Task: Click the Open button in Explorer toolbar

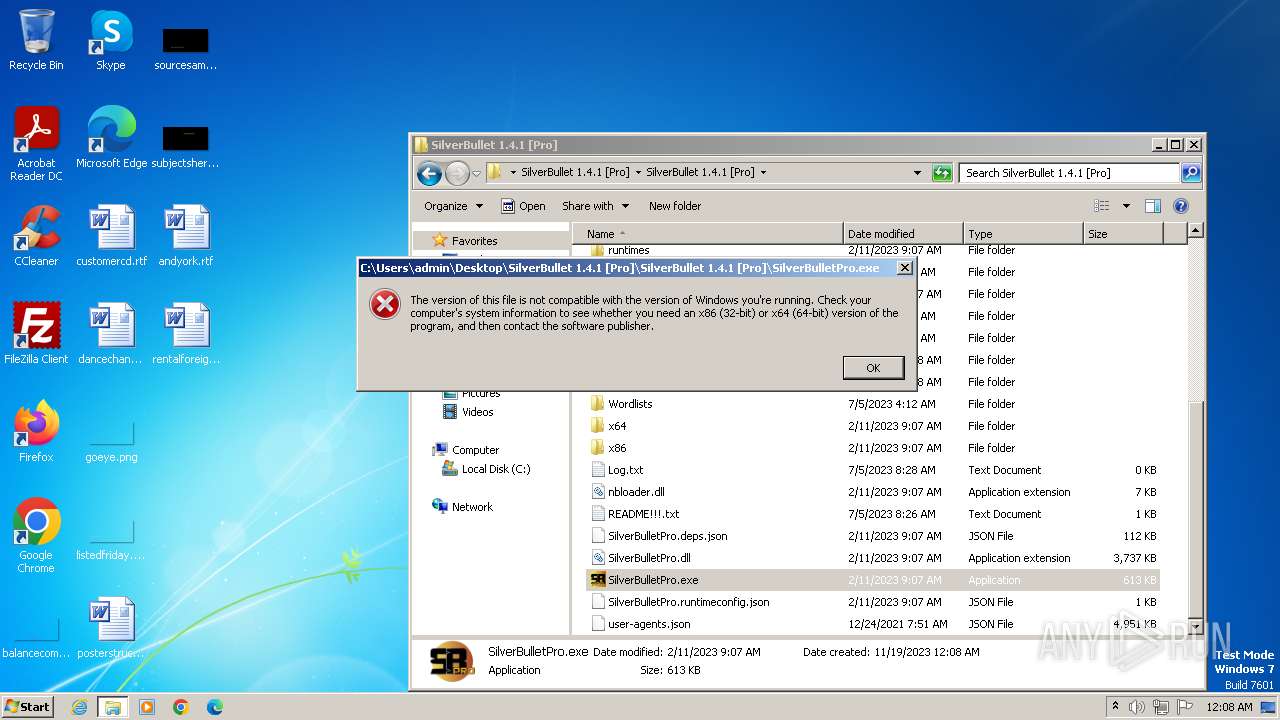Action: point(523,206)
